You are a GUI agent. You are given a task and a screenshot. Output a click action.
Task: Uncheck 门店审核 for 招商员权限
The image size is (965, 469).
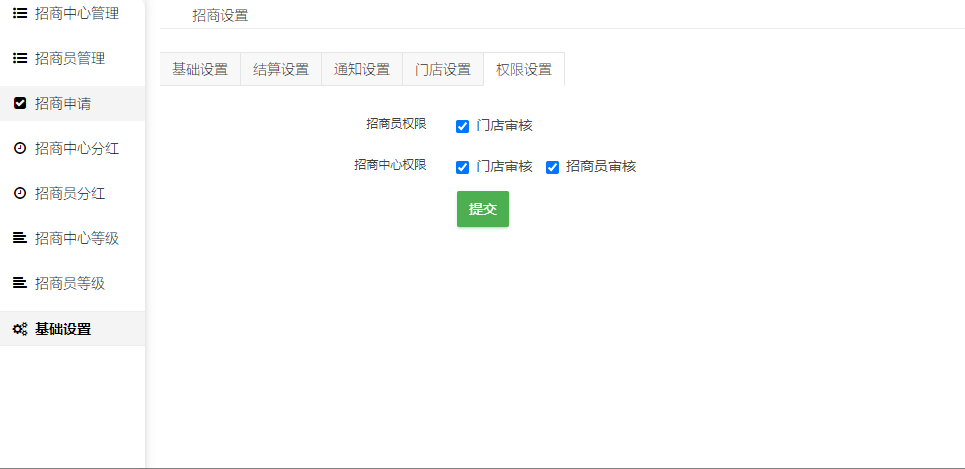click(462, 126)
